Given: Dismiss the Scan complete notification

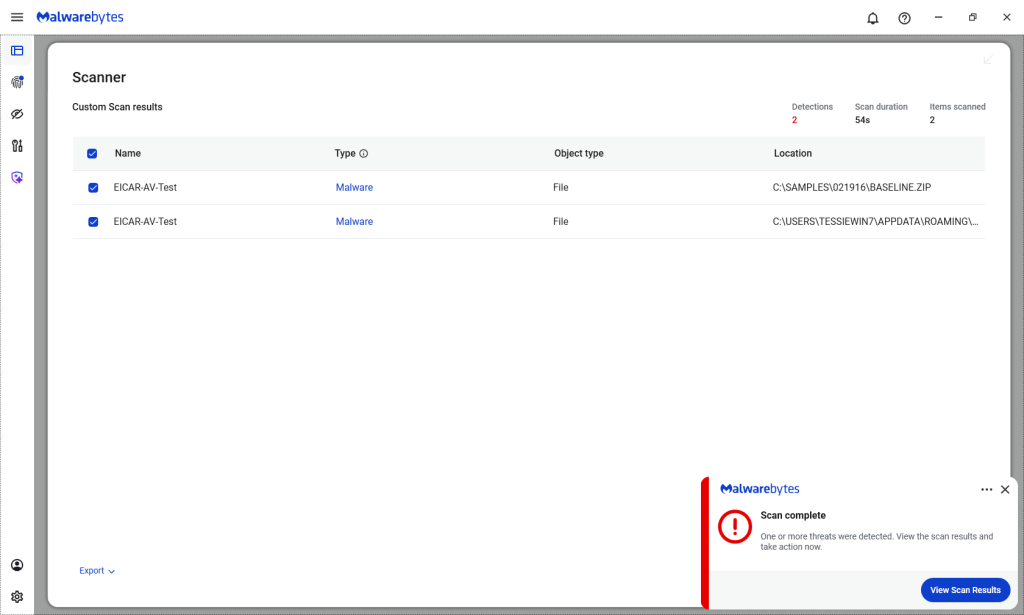Looking at the screenshot, I should point(1005,490).
